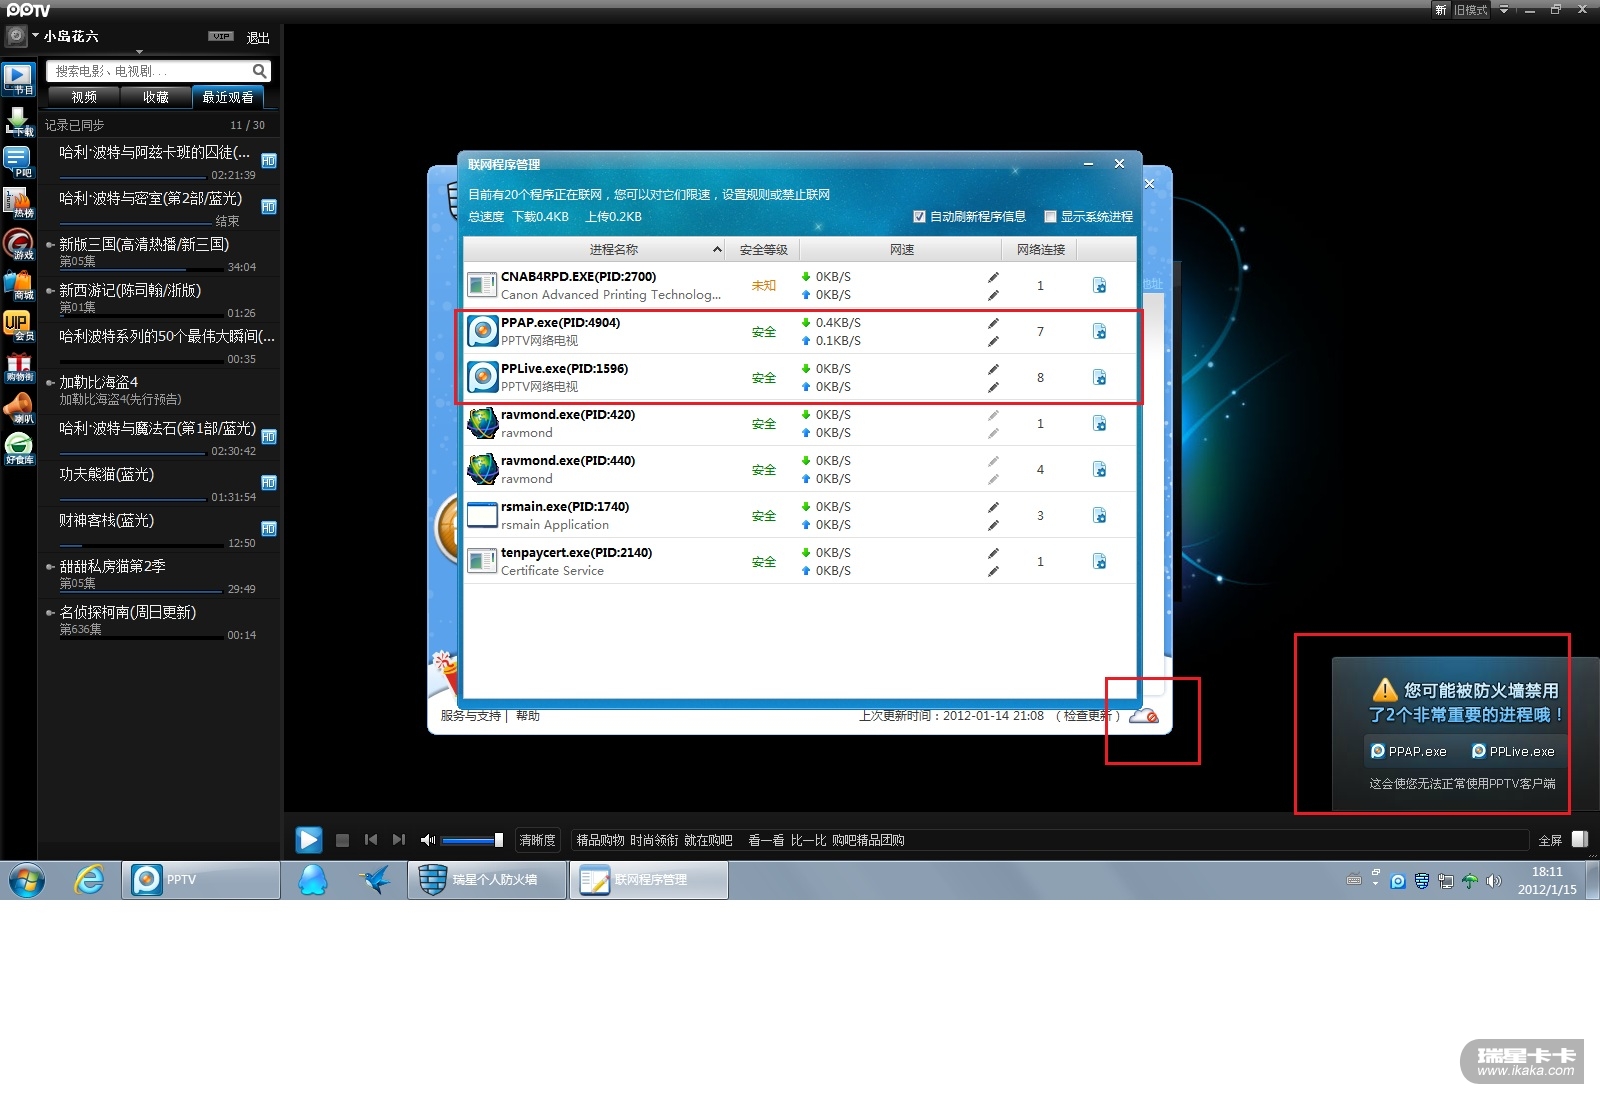Screen dimensions: 1600x1095
Task: Toggle 显示系统进程 checkbox
Action: pyautogui.click(x=1050, y=217)
